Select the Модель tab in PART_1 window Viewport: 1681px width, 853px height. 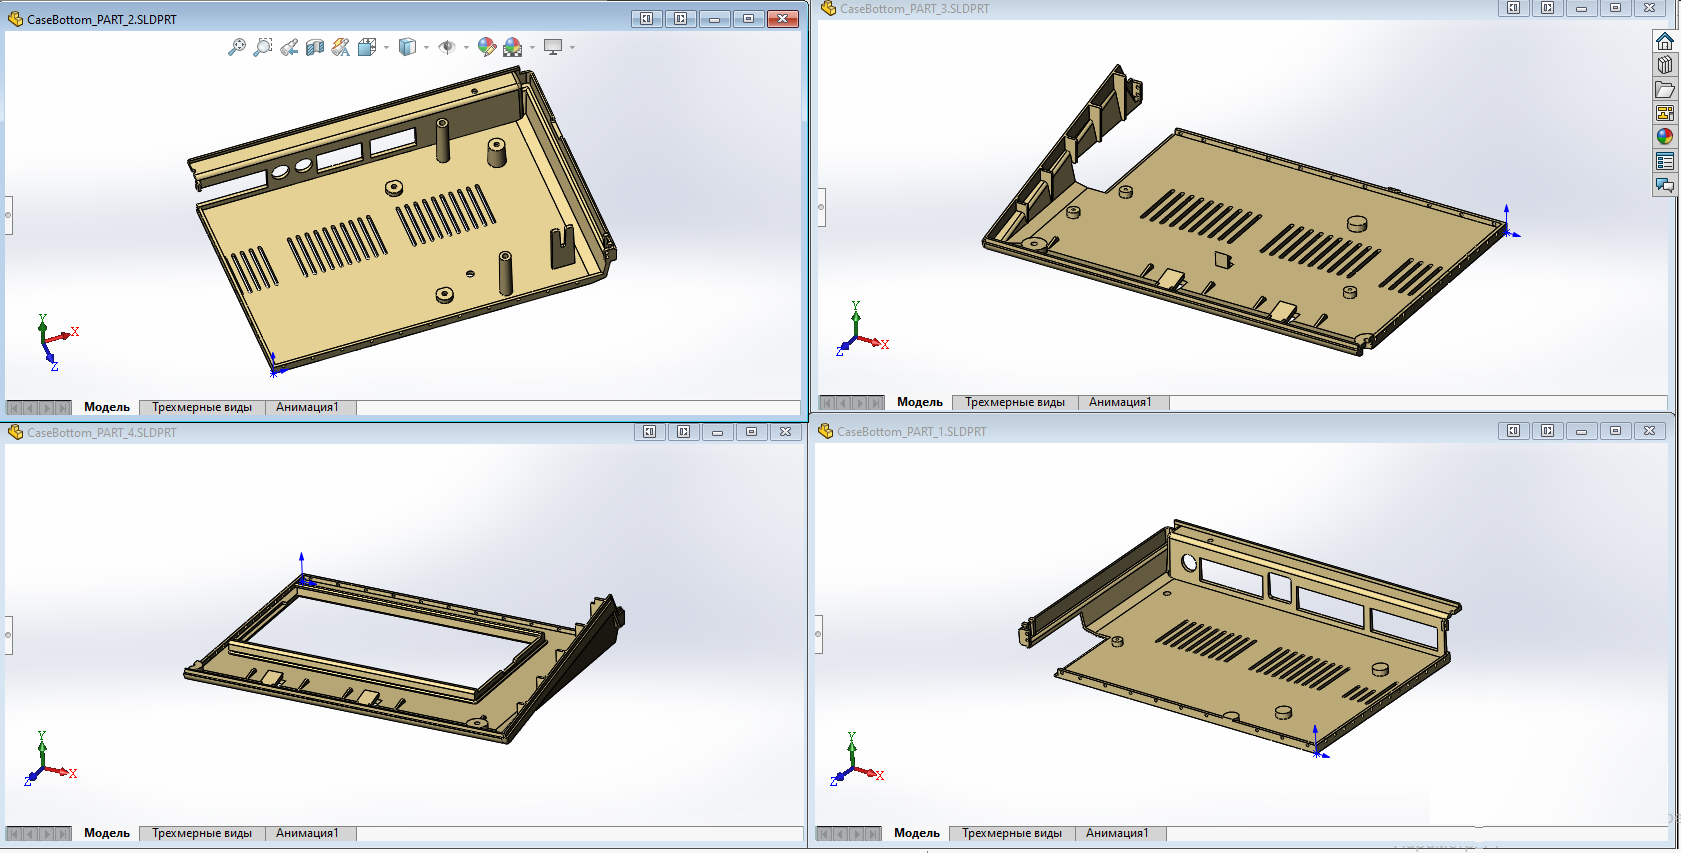917,833
